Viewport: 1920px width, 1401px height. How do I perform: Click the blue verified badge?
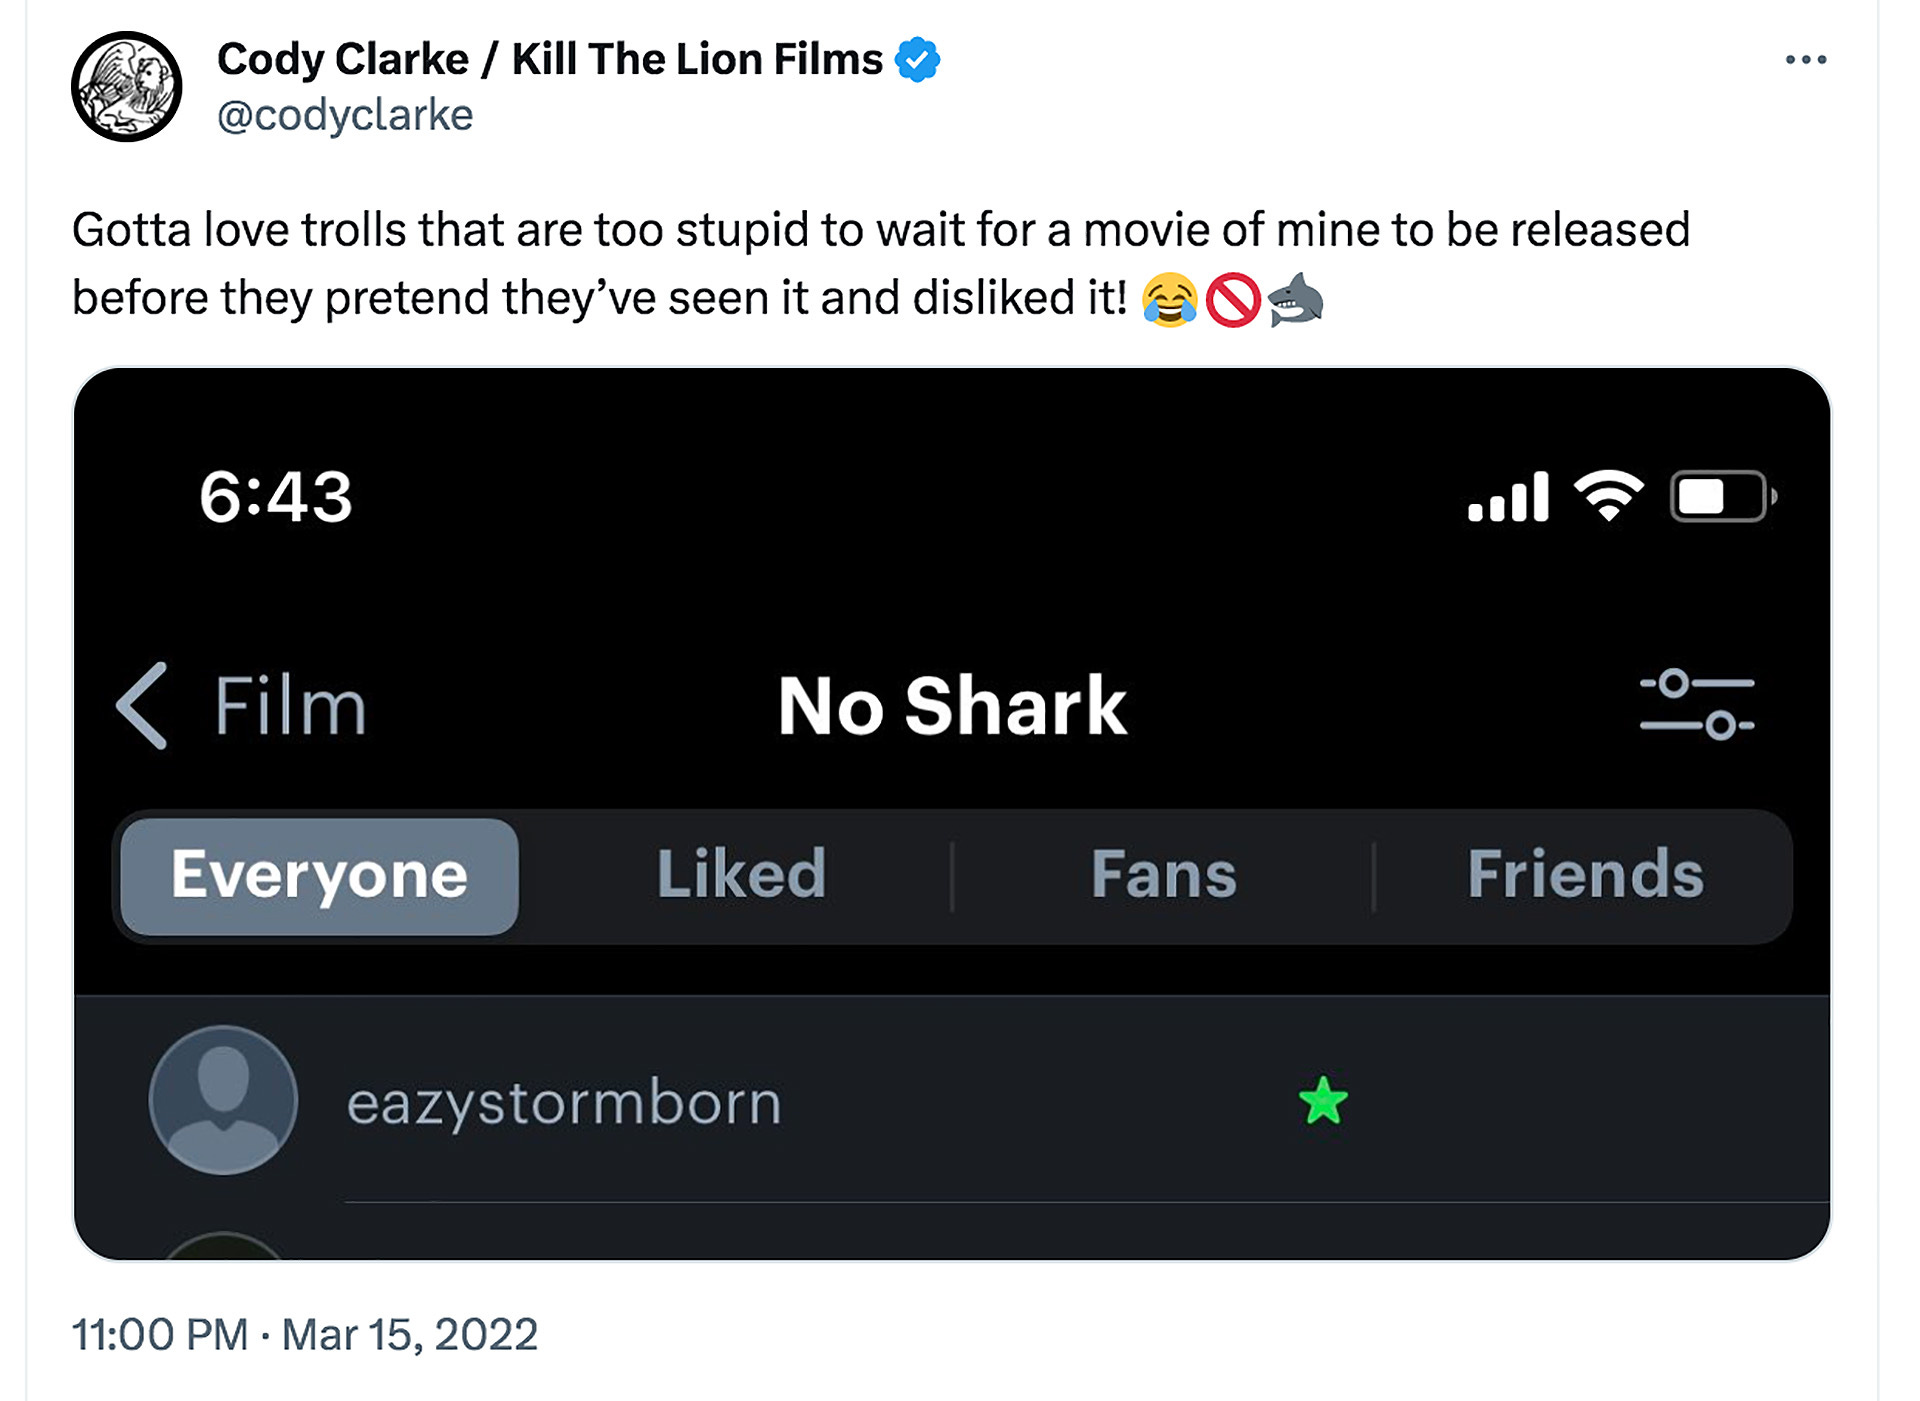coord(917,59)
